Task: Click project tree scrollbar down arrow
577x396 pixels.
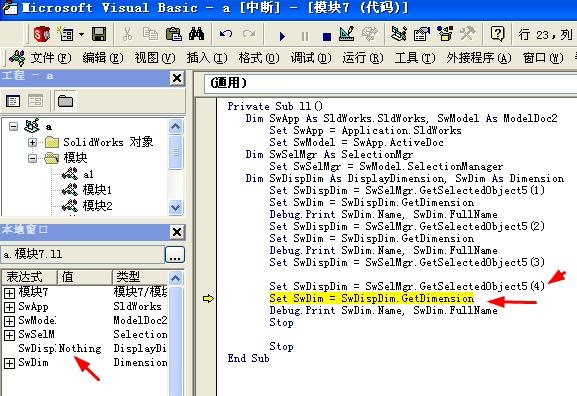Action: [x=176, y=208]
